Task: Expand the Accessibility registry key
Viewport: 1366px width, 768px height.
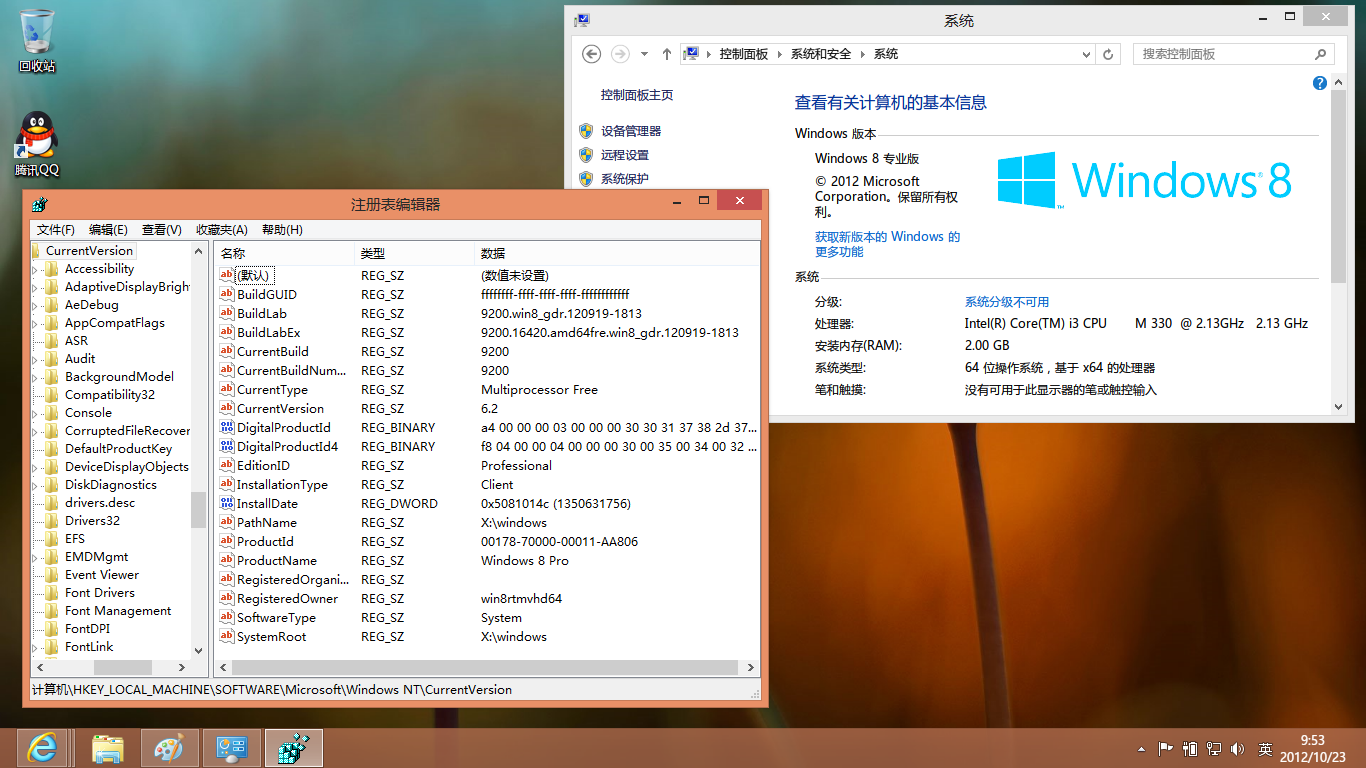Action: tap(36, 269)
